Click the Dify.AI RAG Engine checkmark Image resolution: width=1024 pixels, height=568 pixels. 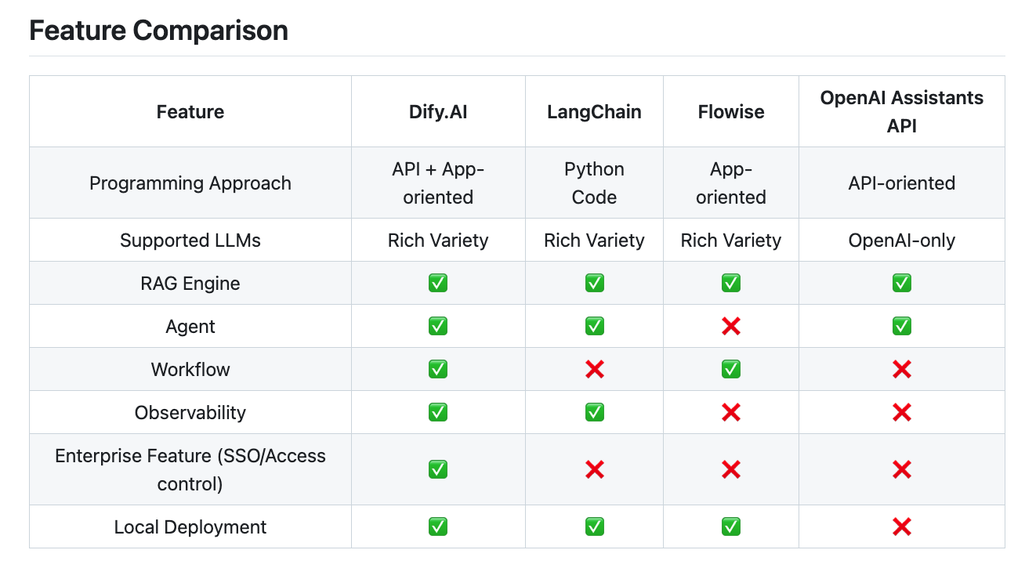[x=438, y=283]
